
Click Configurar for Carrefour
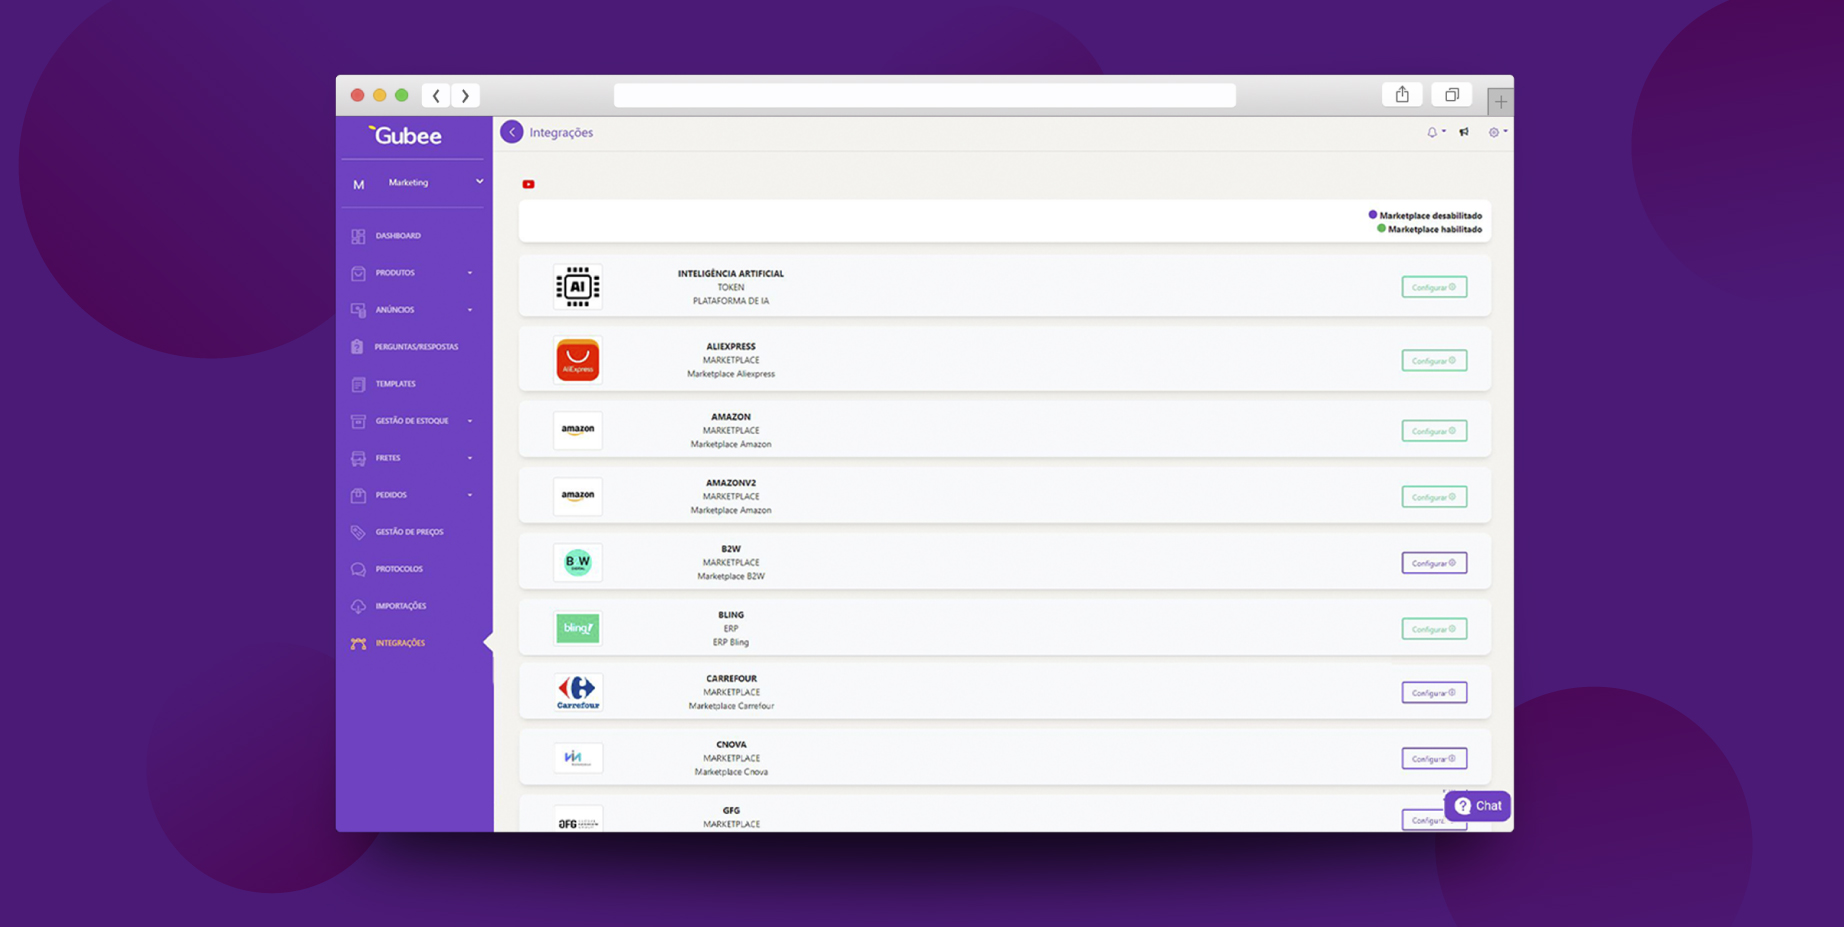1434,693
